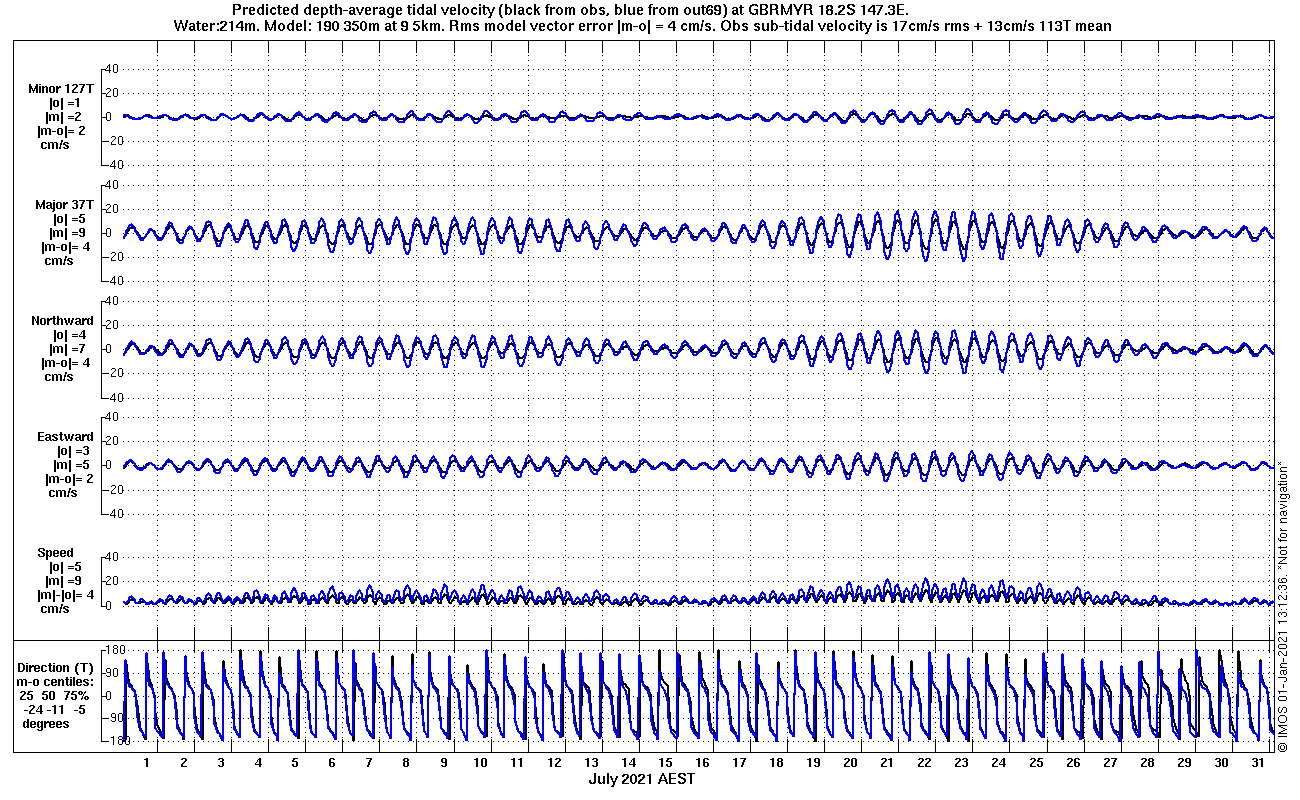Click day '31' on the x-axis

point(1257,763)
